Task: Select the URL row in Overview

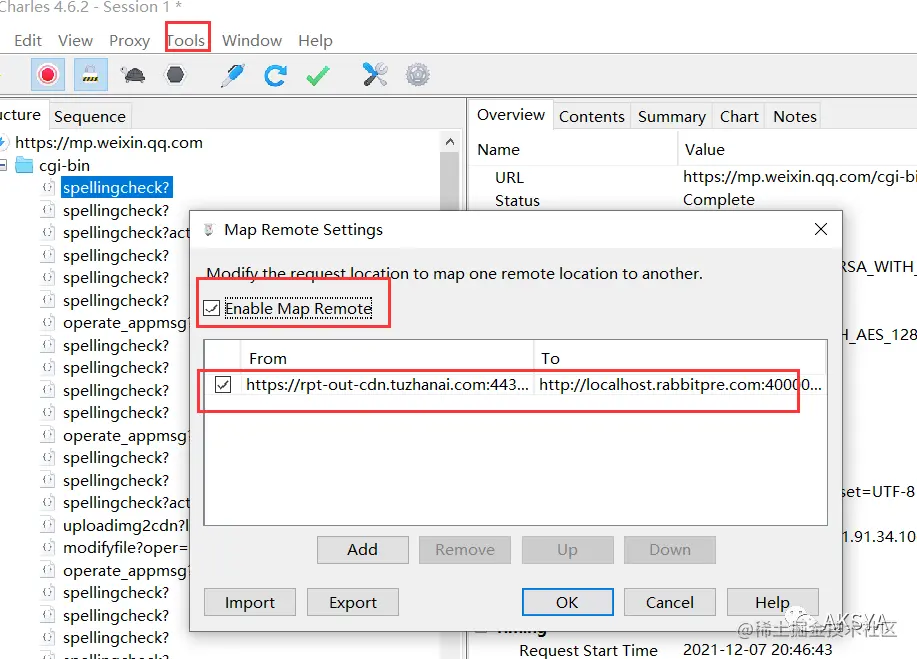Action: coord(693,177)
